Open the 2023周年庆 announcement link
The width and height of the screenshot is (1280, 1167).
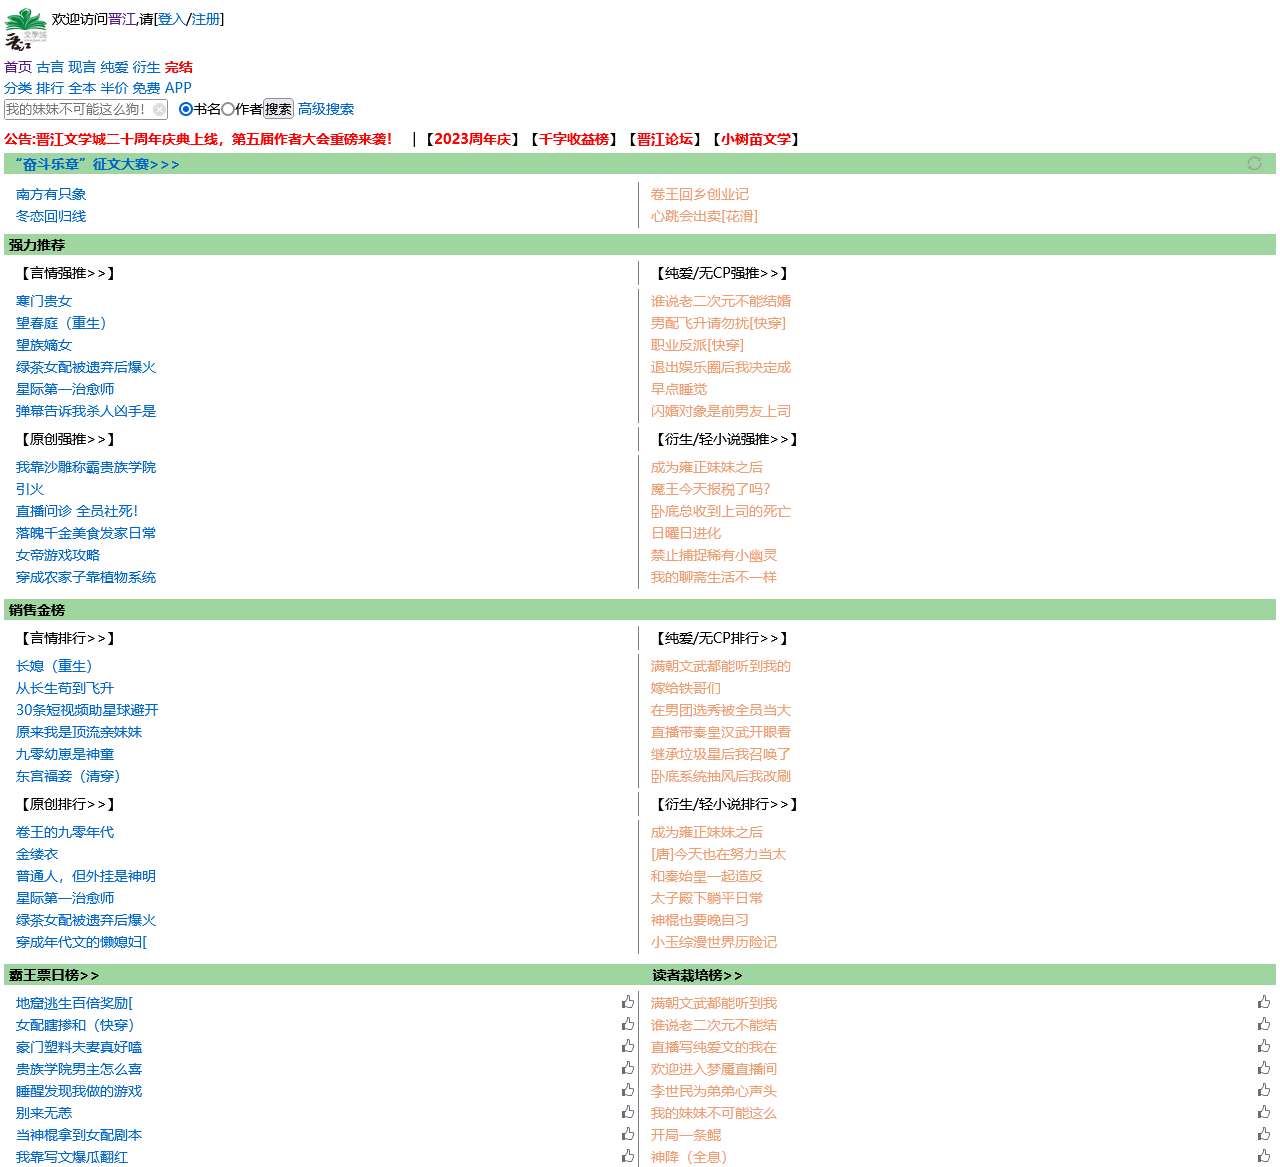[x=472, y=139]
